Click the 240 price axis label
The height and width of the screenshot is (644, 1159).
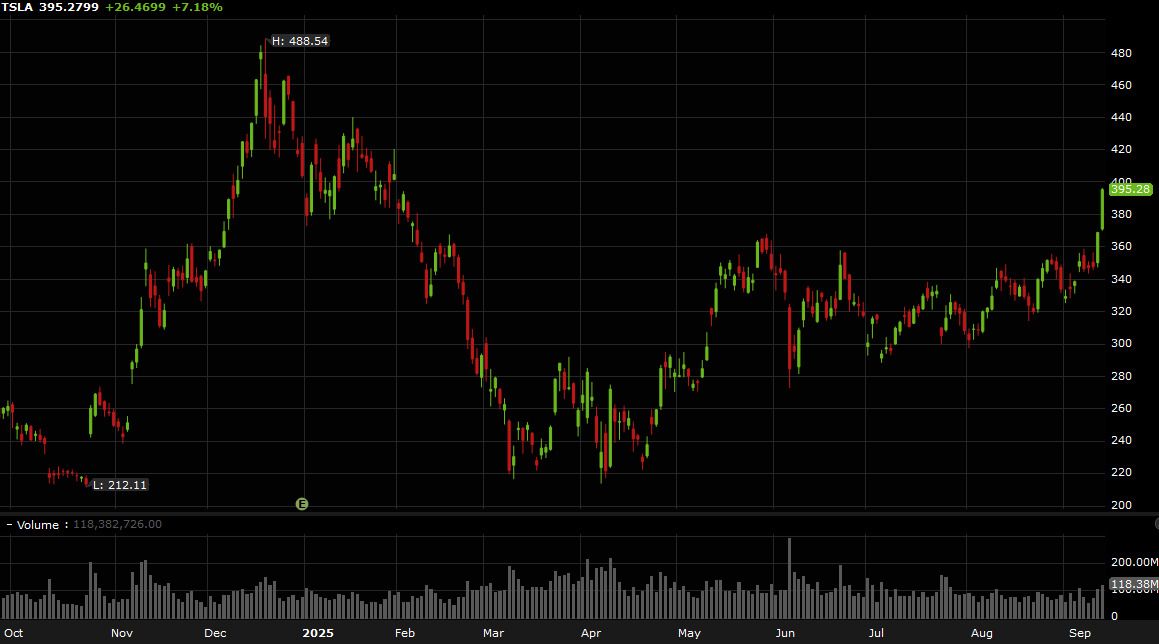(1121, 440)
